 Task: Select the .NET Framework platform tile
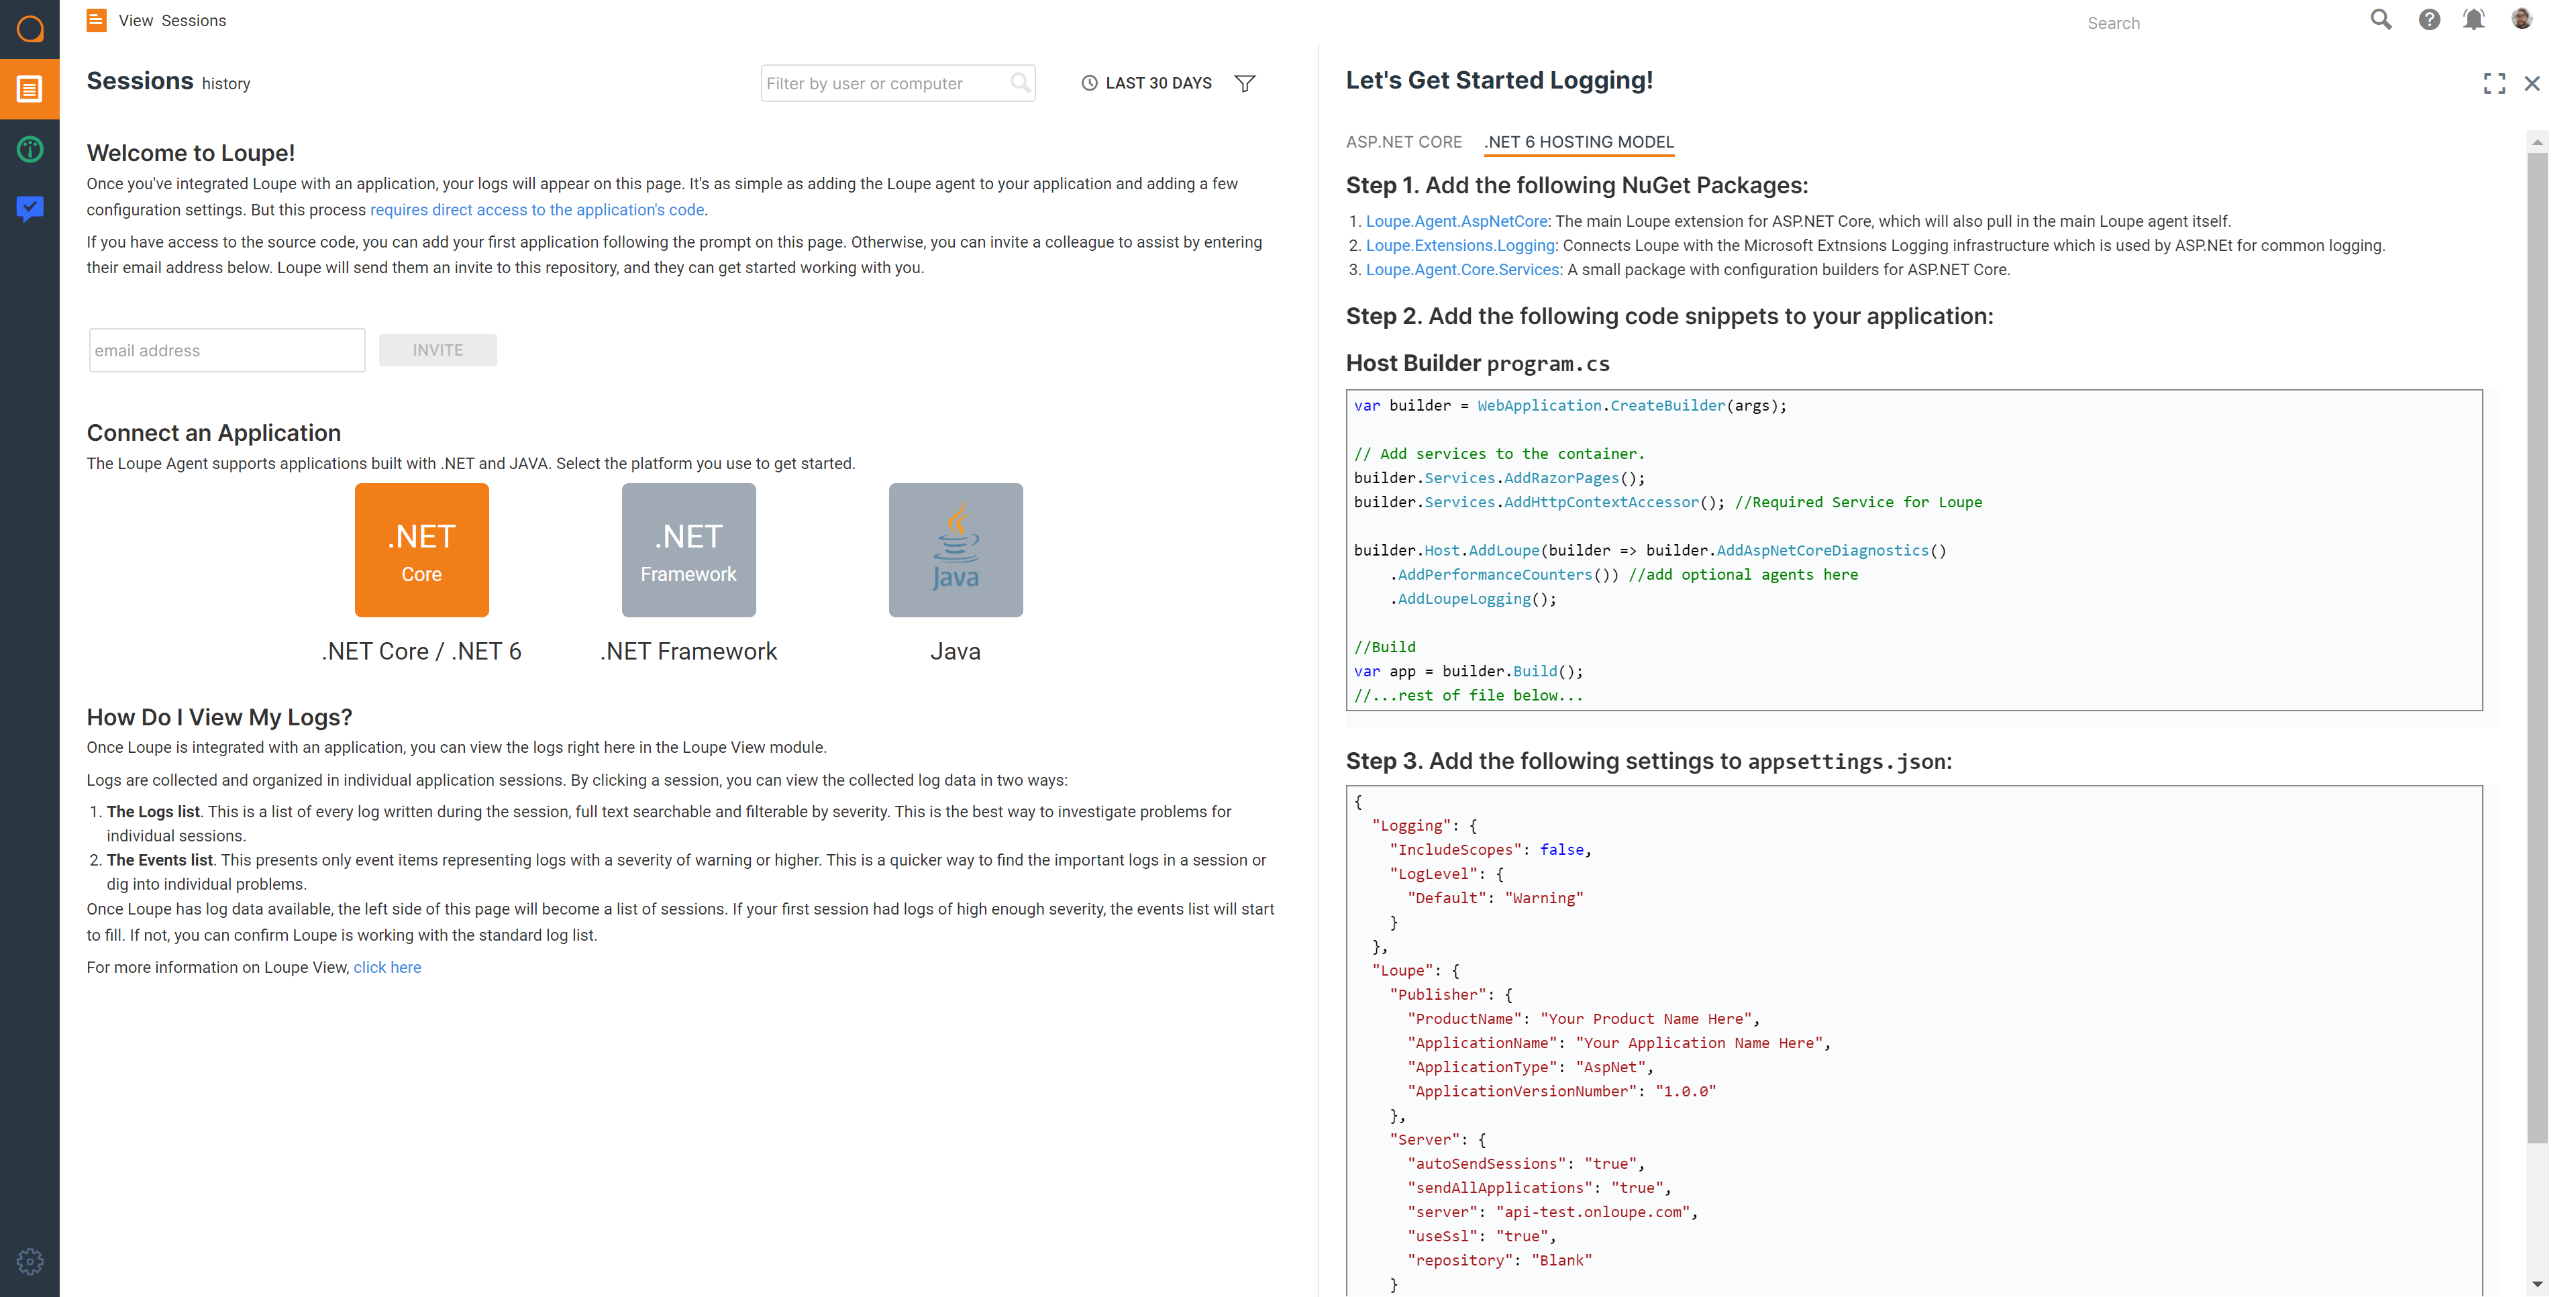click(689, 550)
